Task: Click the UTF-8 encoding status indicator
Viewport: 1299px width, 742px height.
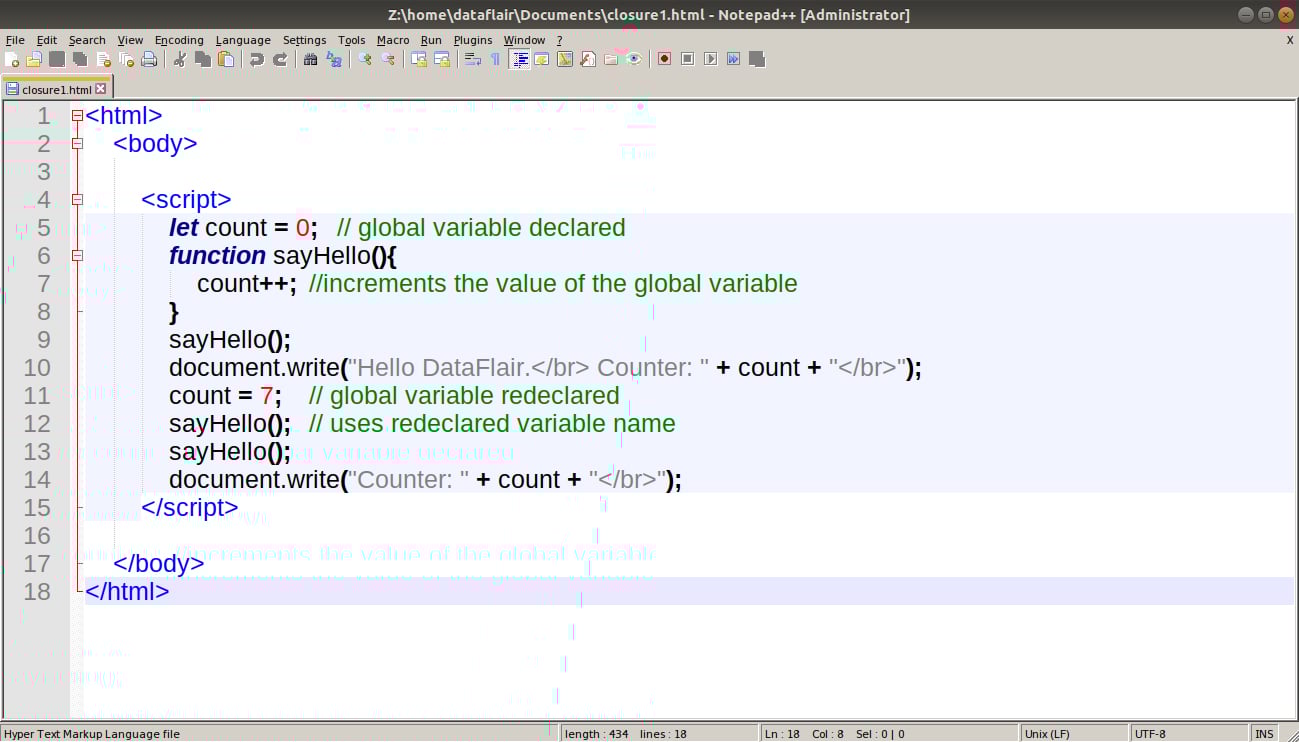Action: tap(1148, 733)
